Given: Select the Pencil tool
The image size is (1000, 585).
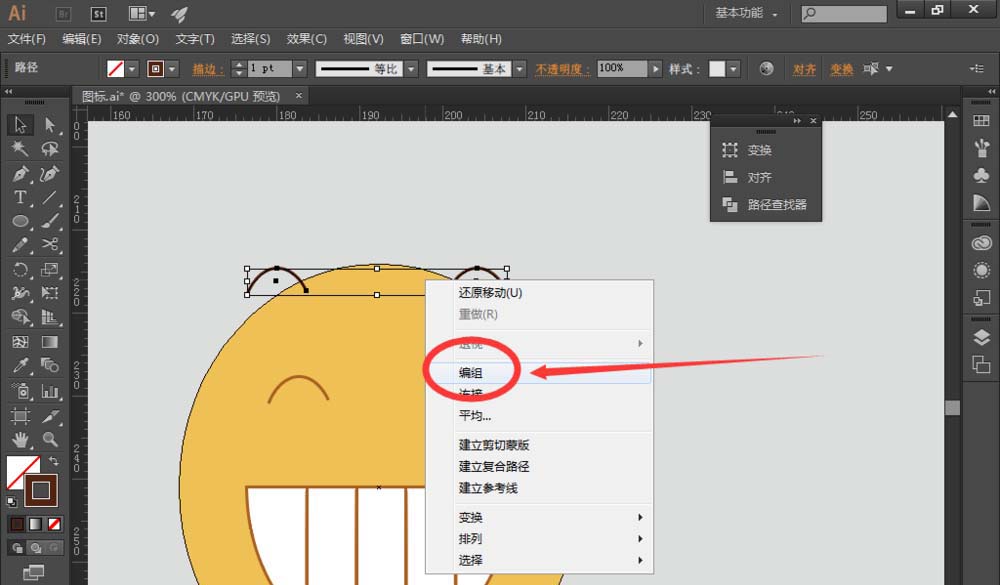Looking at the screenshot, I should tap(20, 245).
